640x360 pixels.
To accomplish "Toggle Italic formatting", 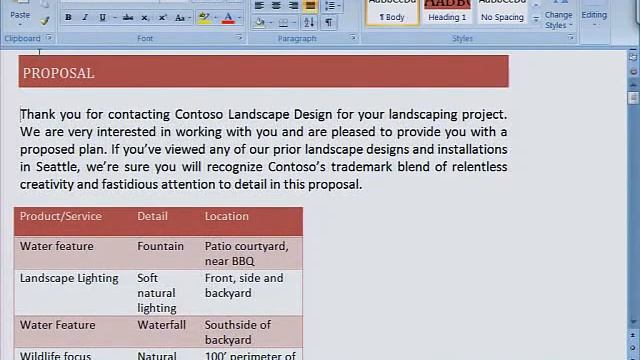I will [85, 18].
